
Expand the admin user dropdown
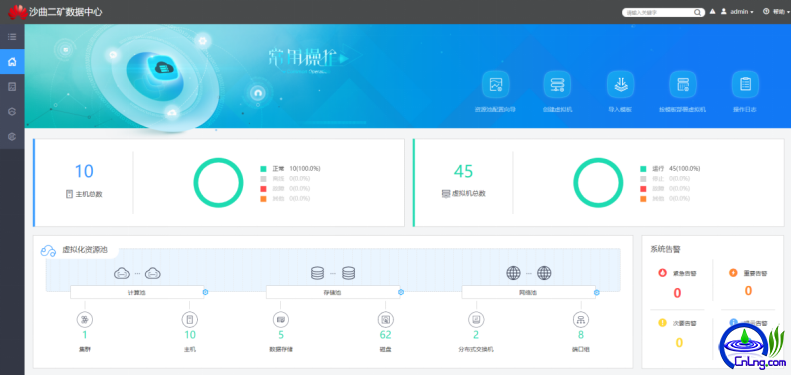742,12
